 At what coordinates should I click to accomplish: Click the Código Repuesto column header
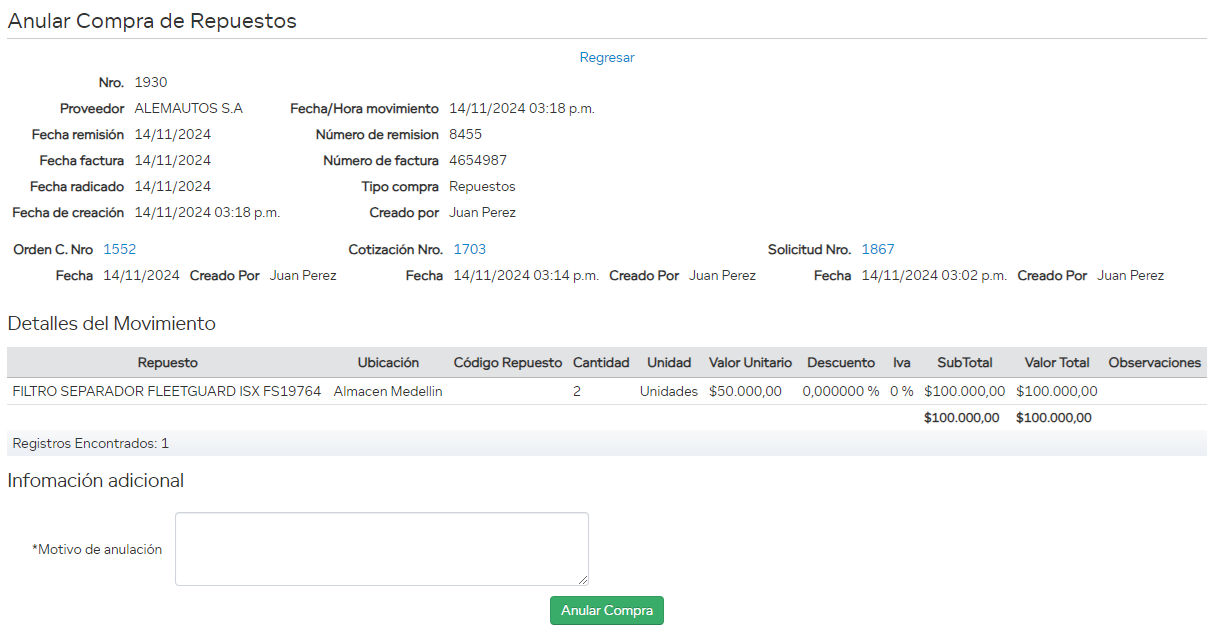tap(507, 362)
